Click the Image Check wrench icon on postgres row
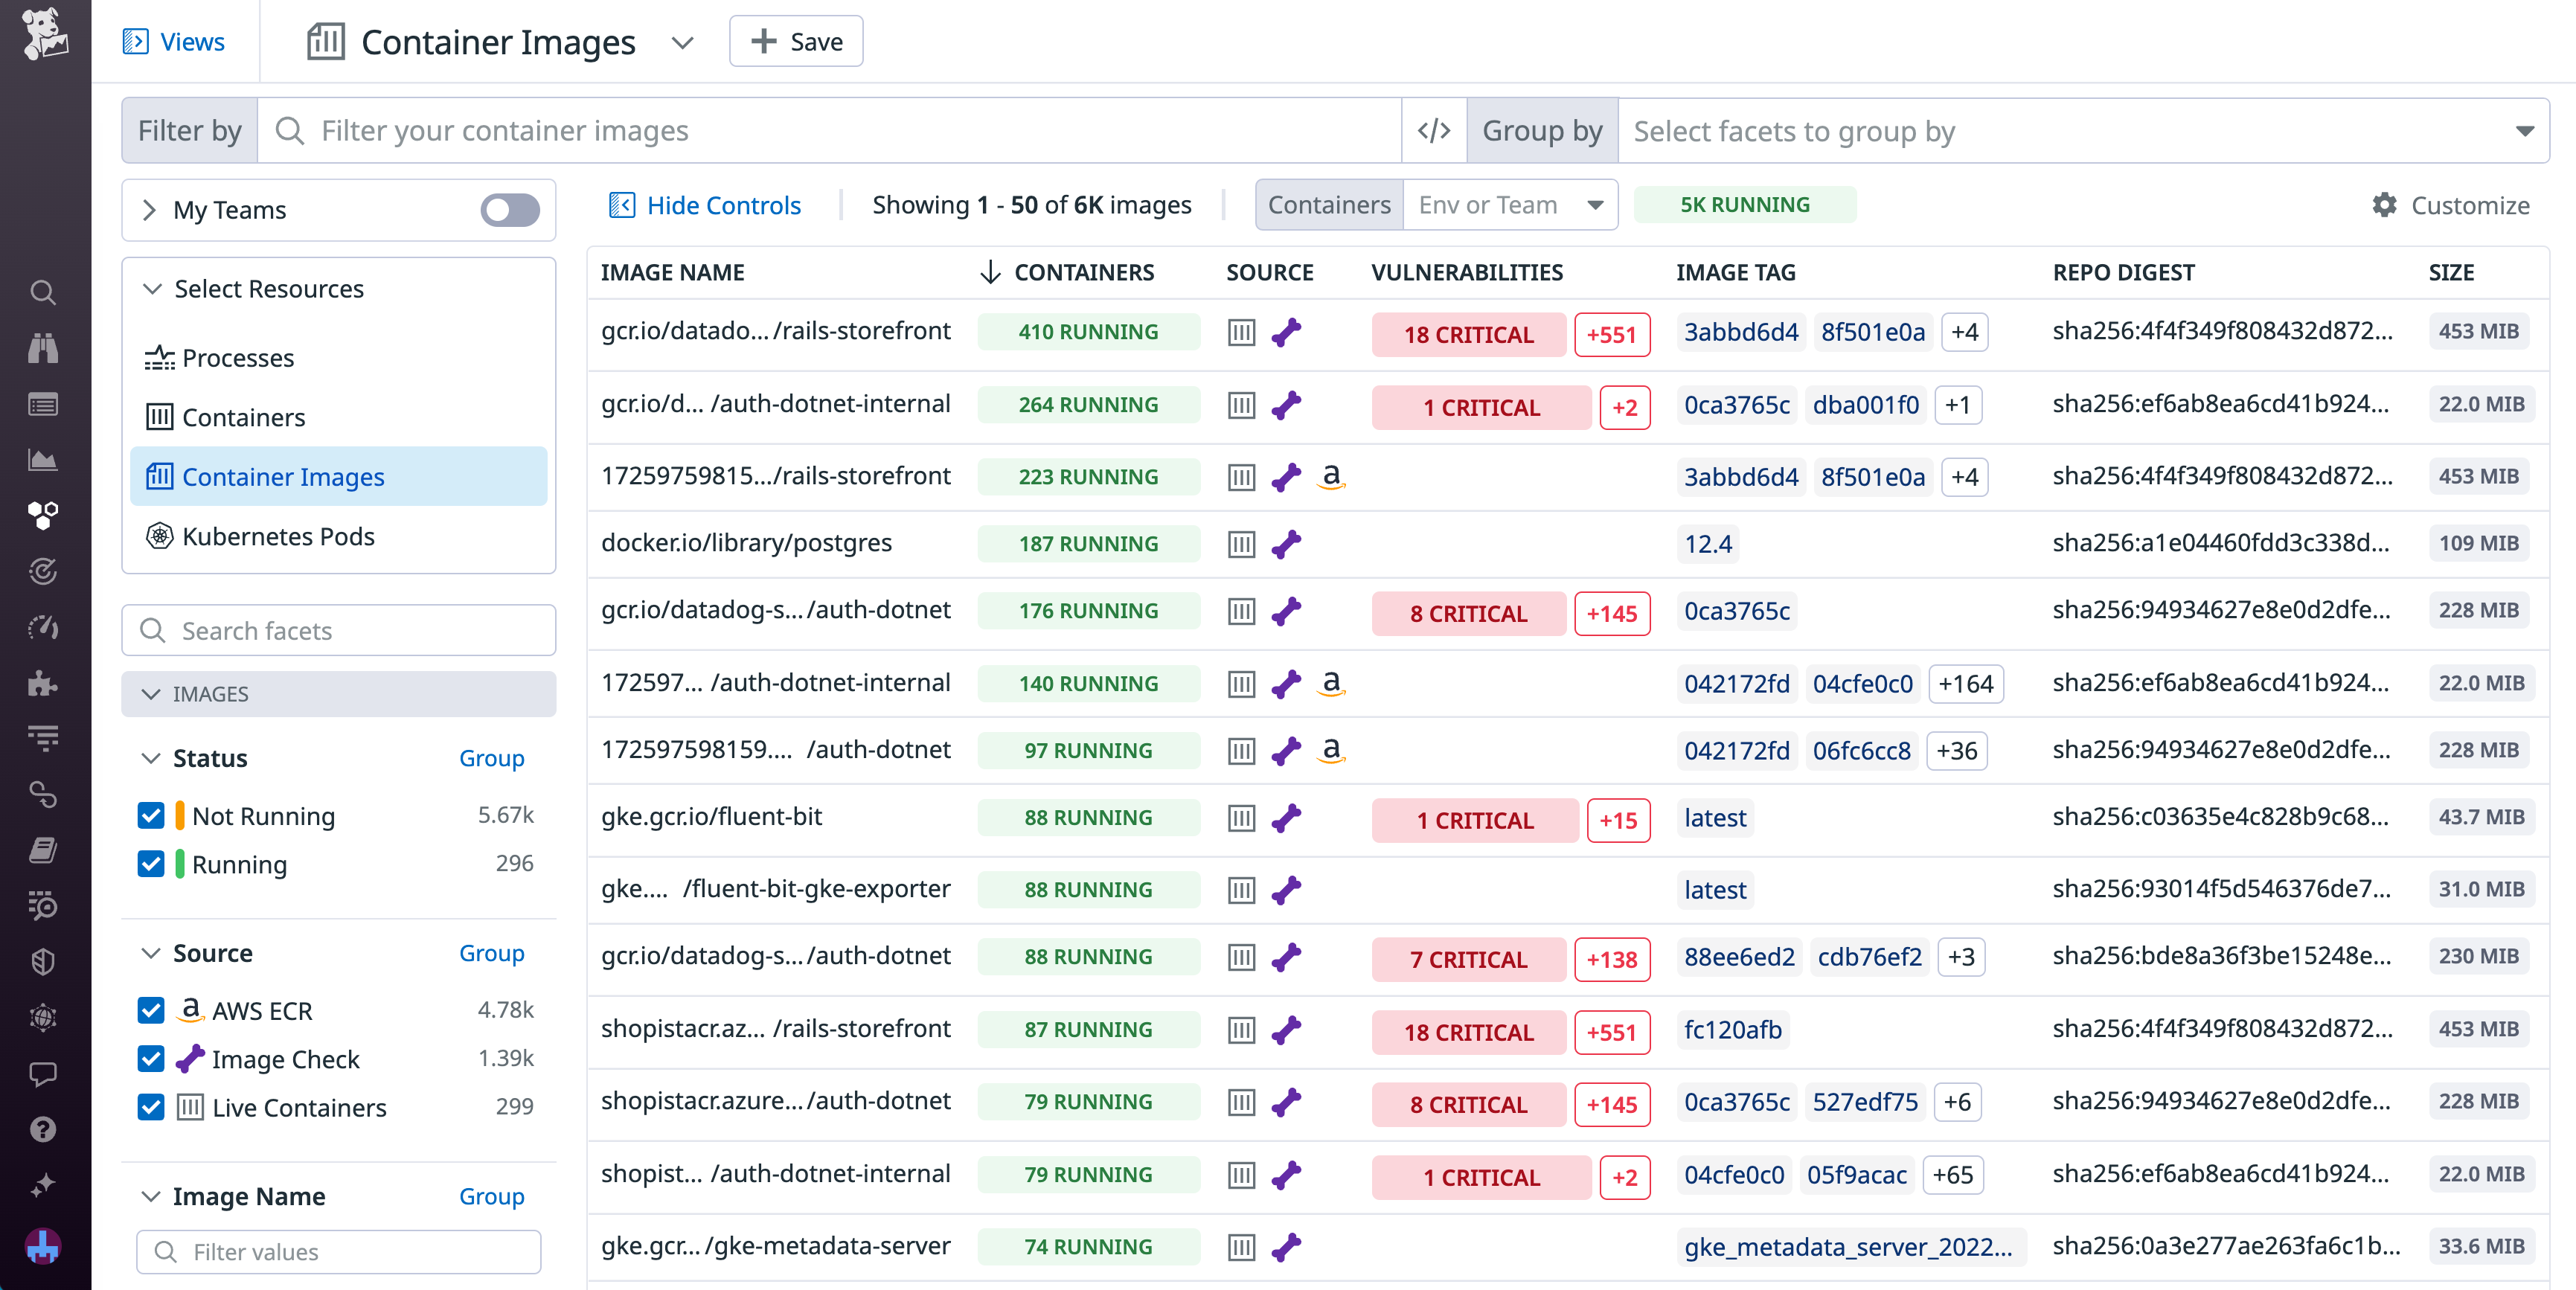The image size is (2576, 1290). 1288,543
